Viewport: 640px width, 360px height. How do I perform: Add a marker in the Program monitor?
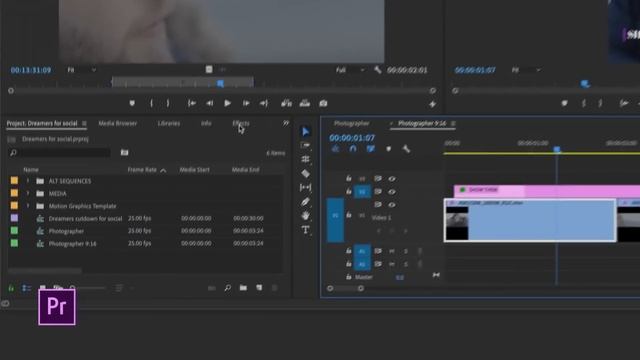(564, 104)
